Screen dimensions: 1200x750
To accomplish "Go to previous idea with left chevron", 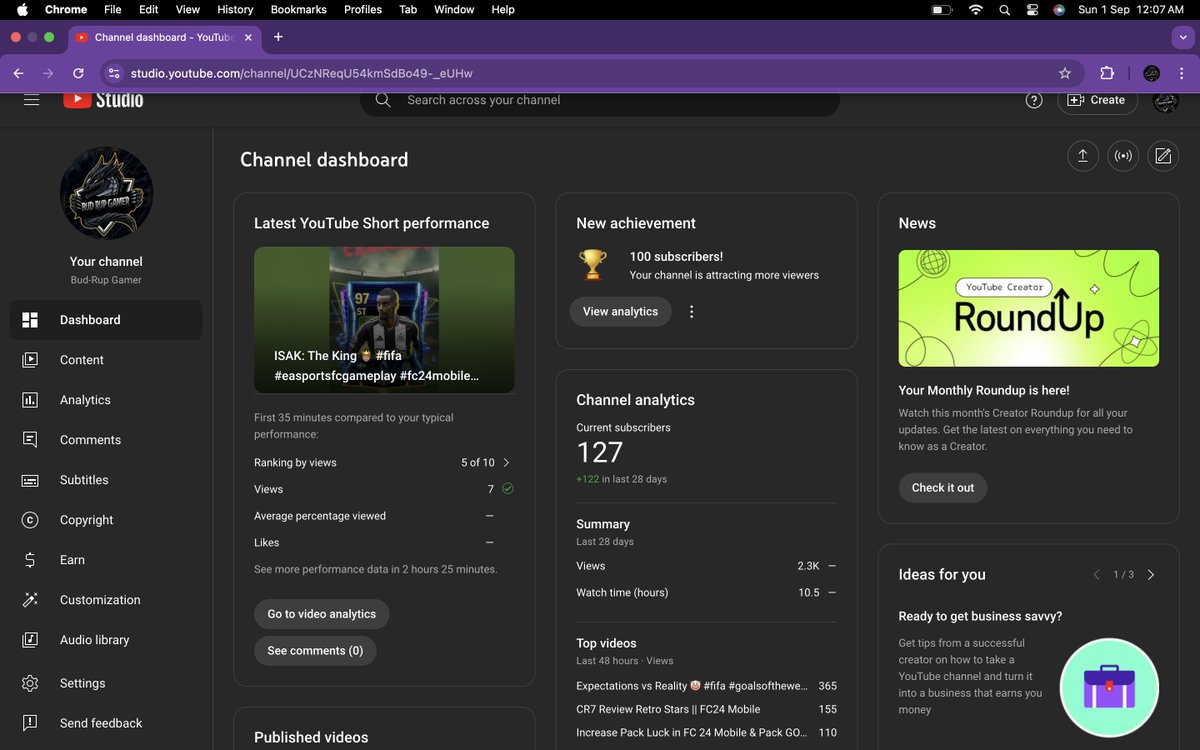I will [1096, 575].
